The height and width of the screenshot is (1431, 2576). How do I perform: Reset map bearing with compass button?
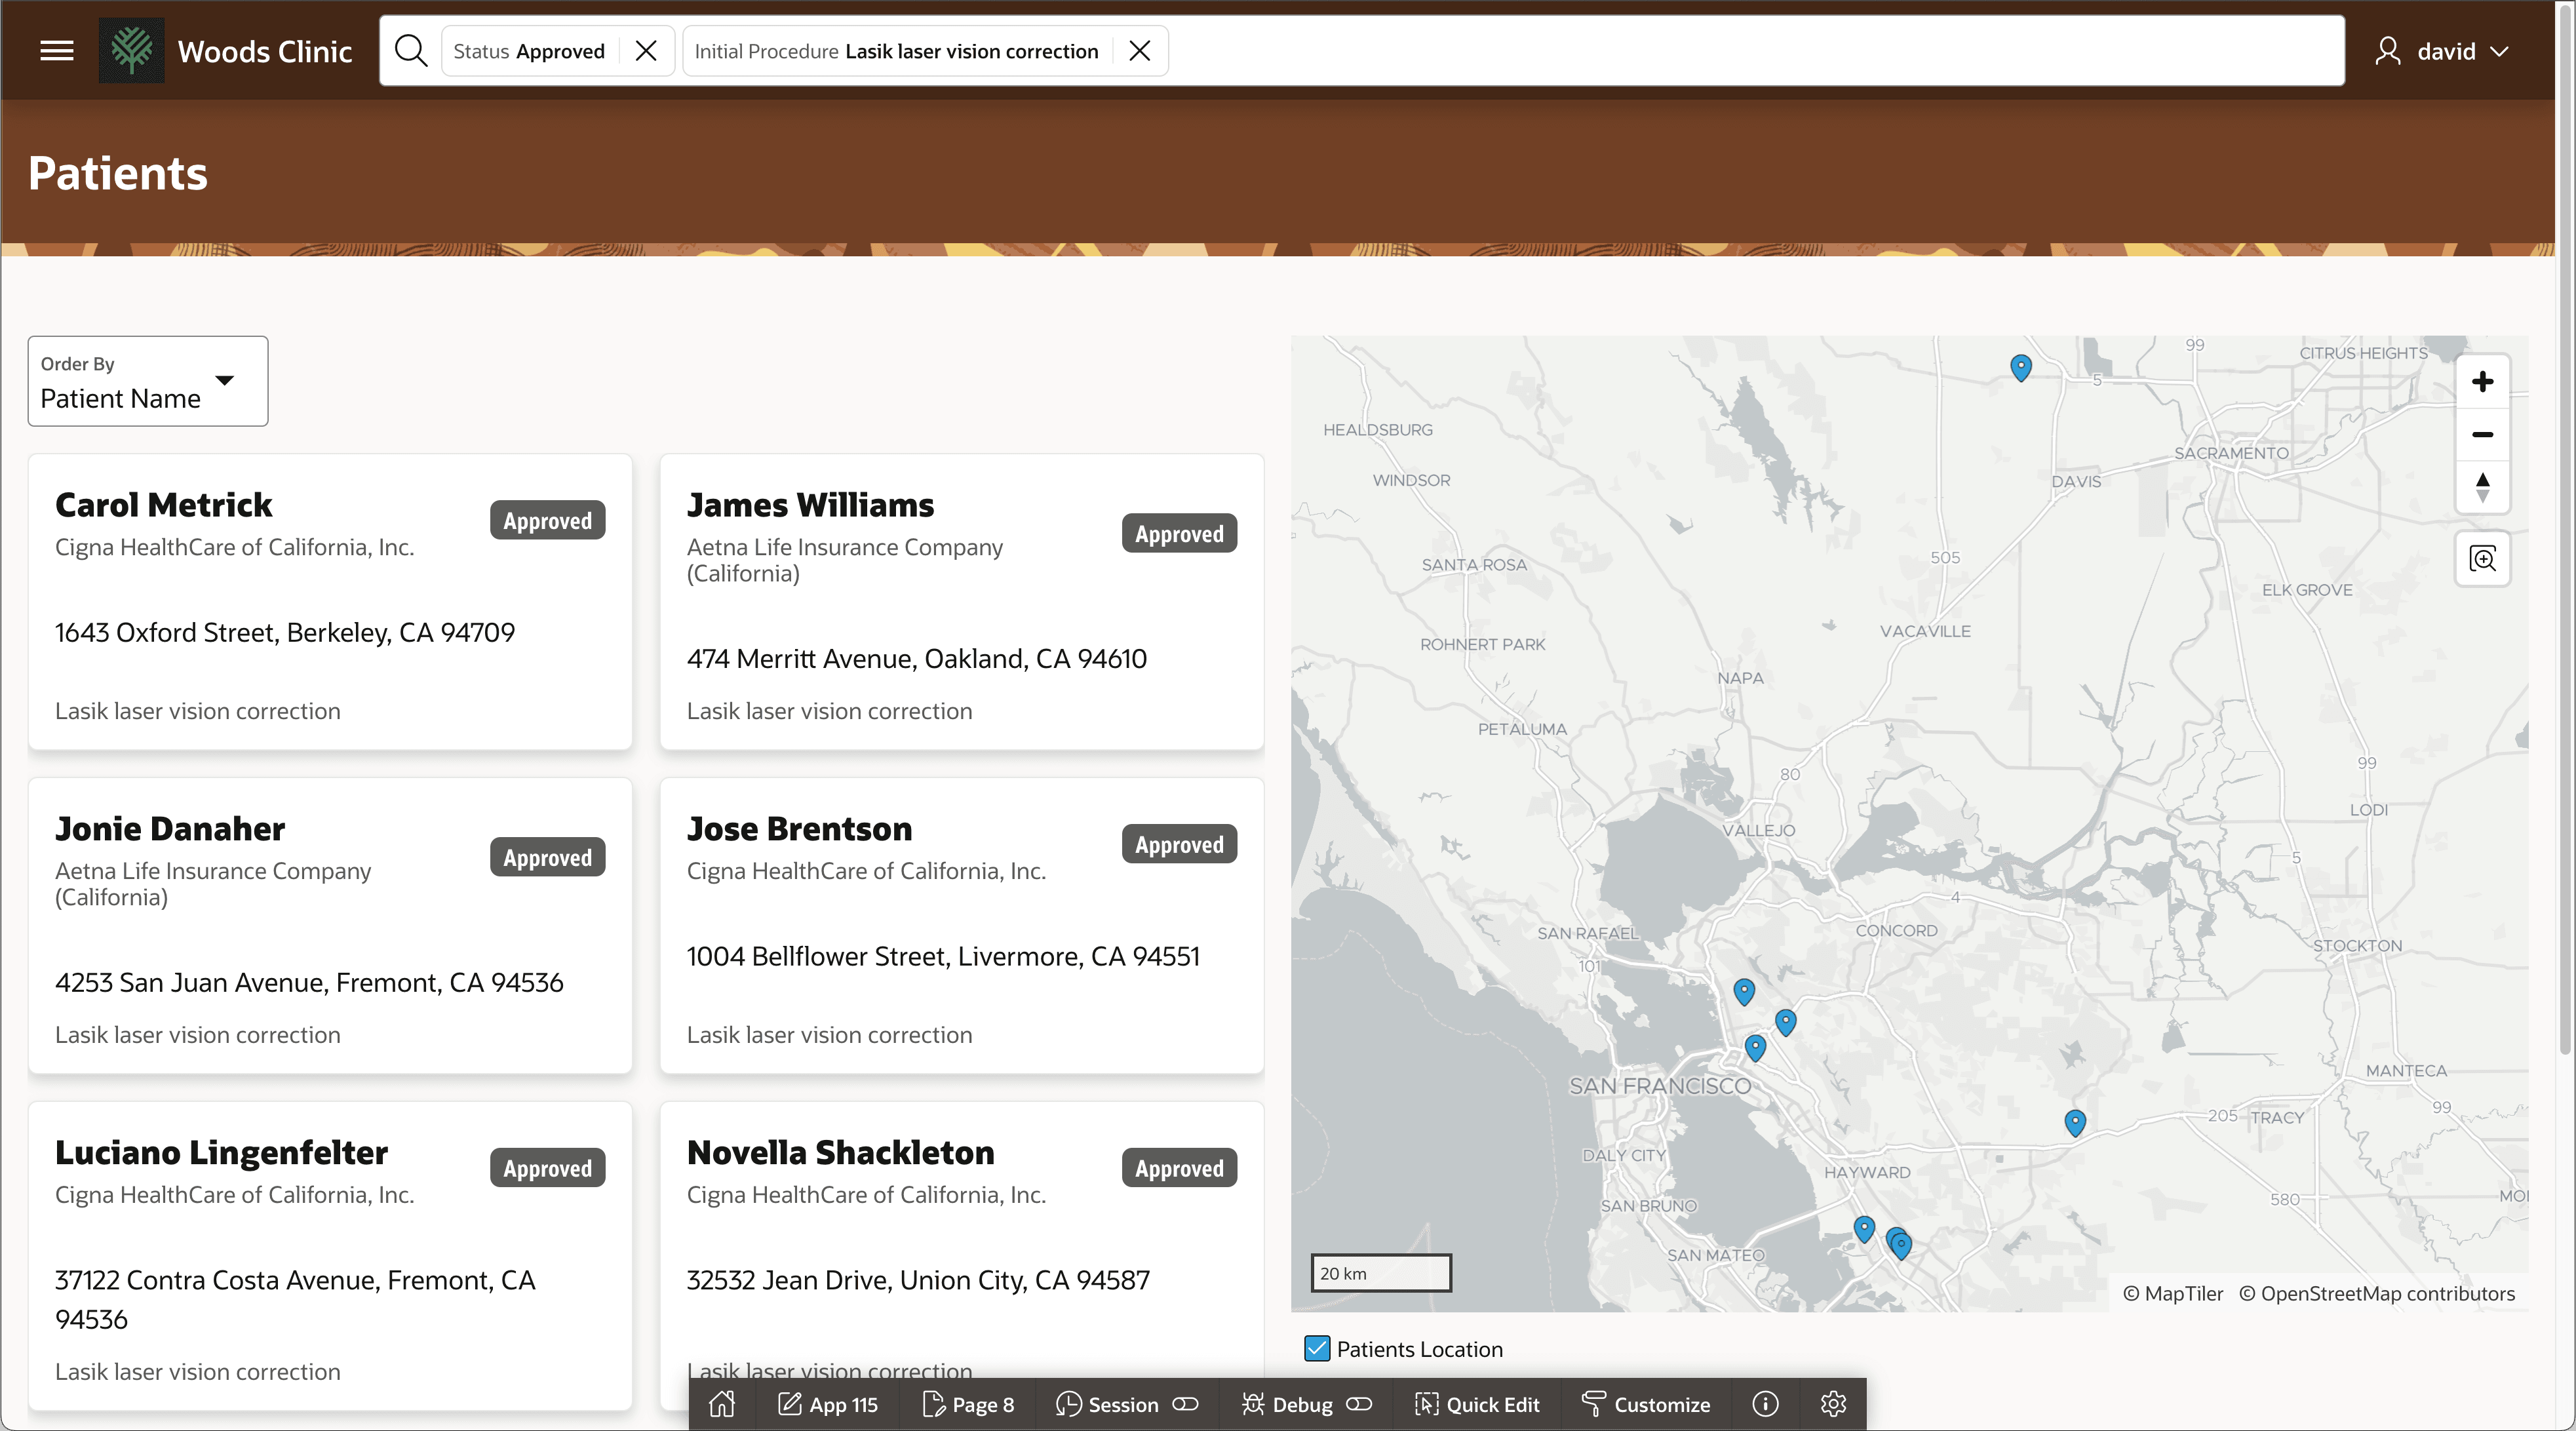tap(2482, 487)
